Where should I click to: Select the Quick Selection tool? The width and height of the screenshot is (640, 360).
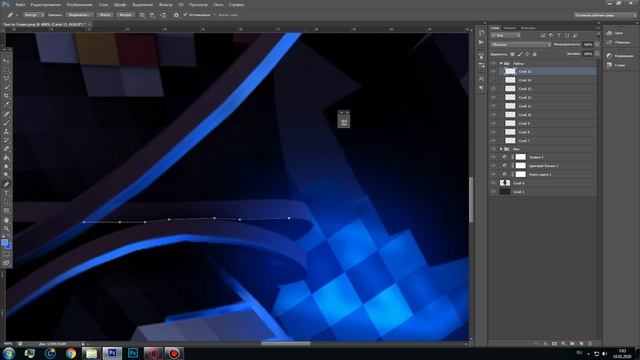(6, 87)
